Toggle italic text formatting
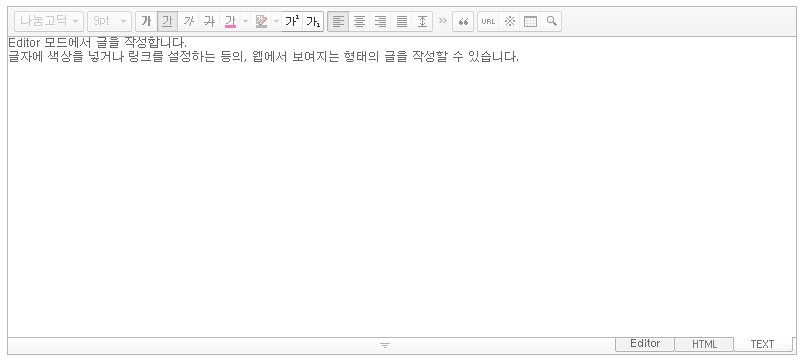 (x=188, y=22)
